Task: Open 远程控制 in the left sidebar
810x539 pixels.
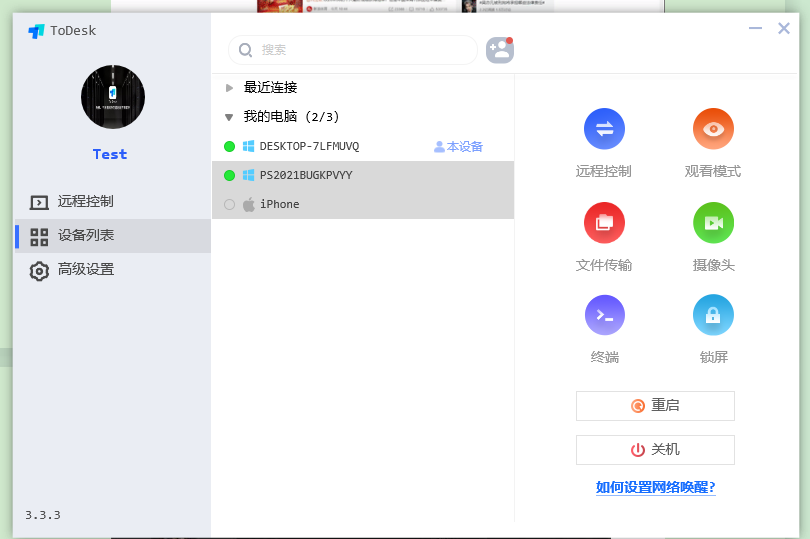Action: point(113,202)
